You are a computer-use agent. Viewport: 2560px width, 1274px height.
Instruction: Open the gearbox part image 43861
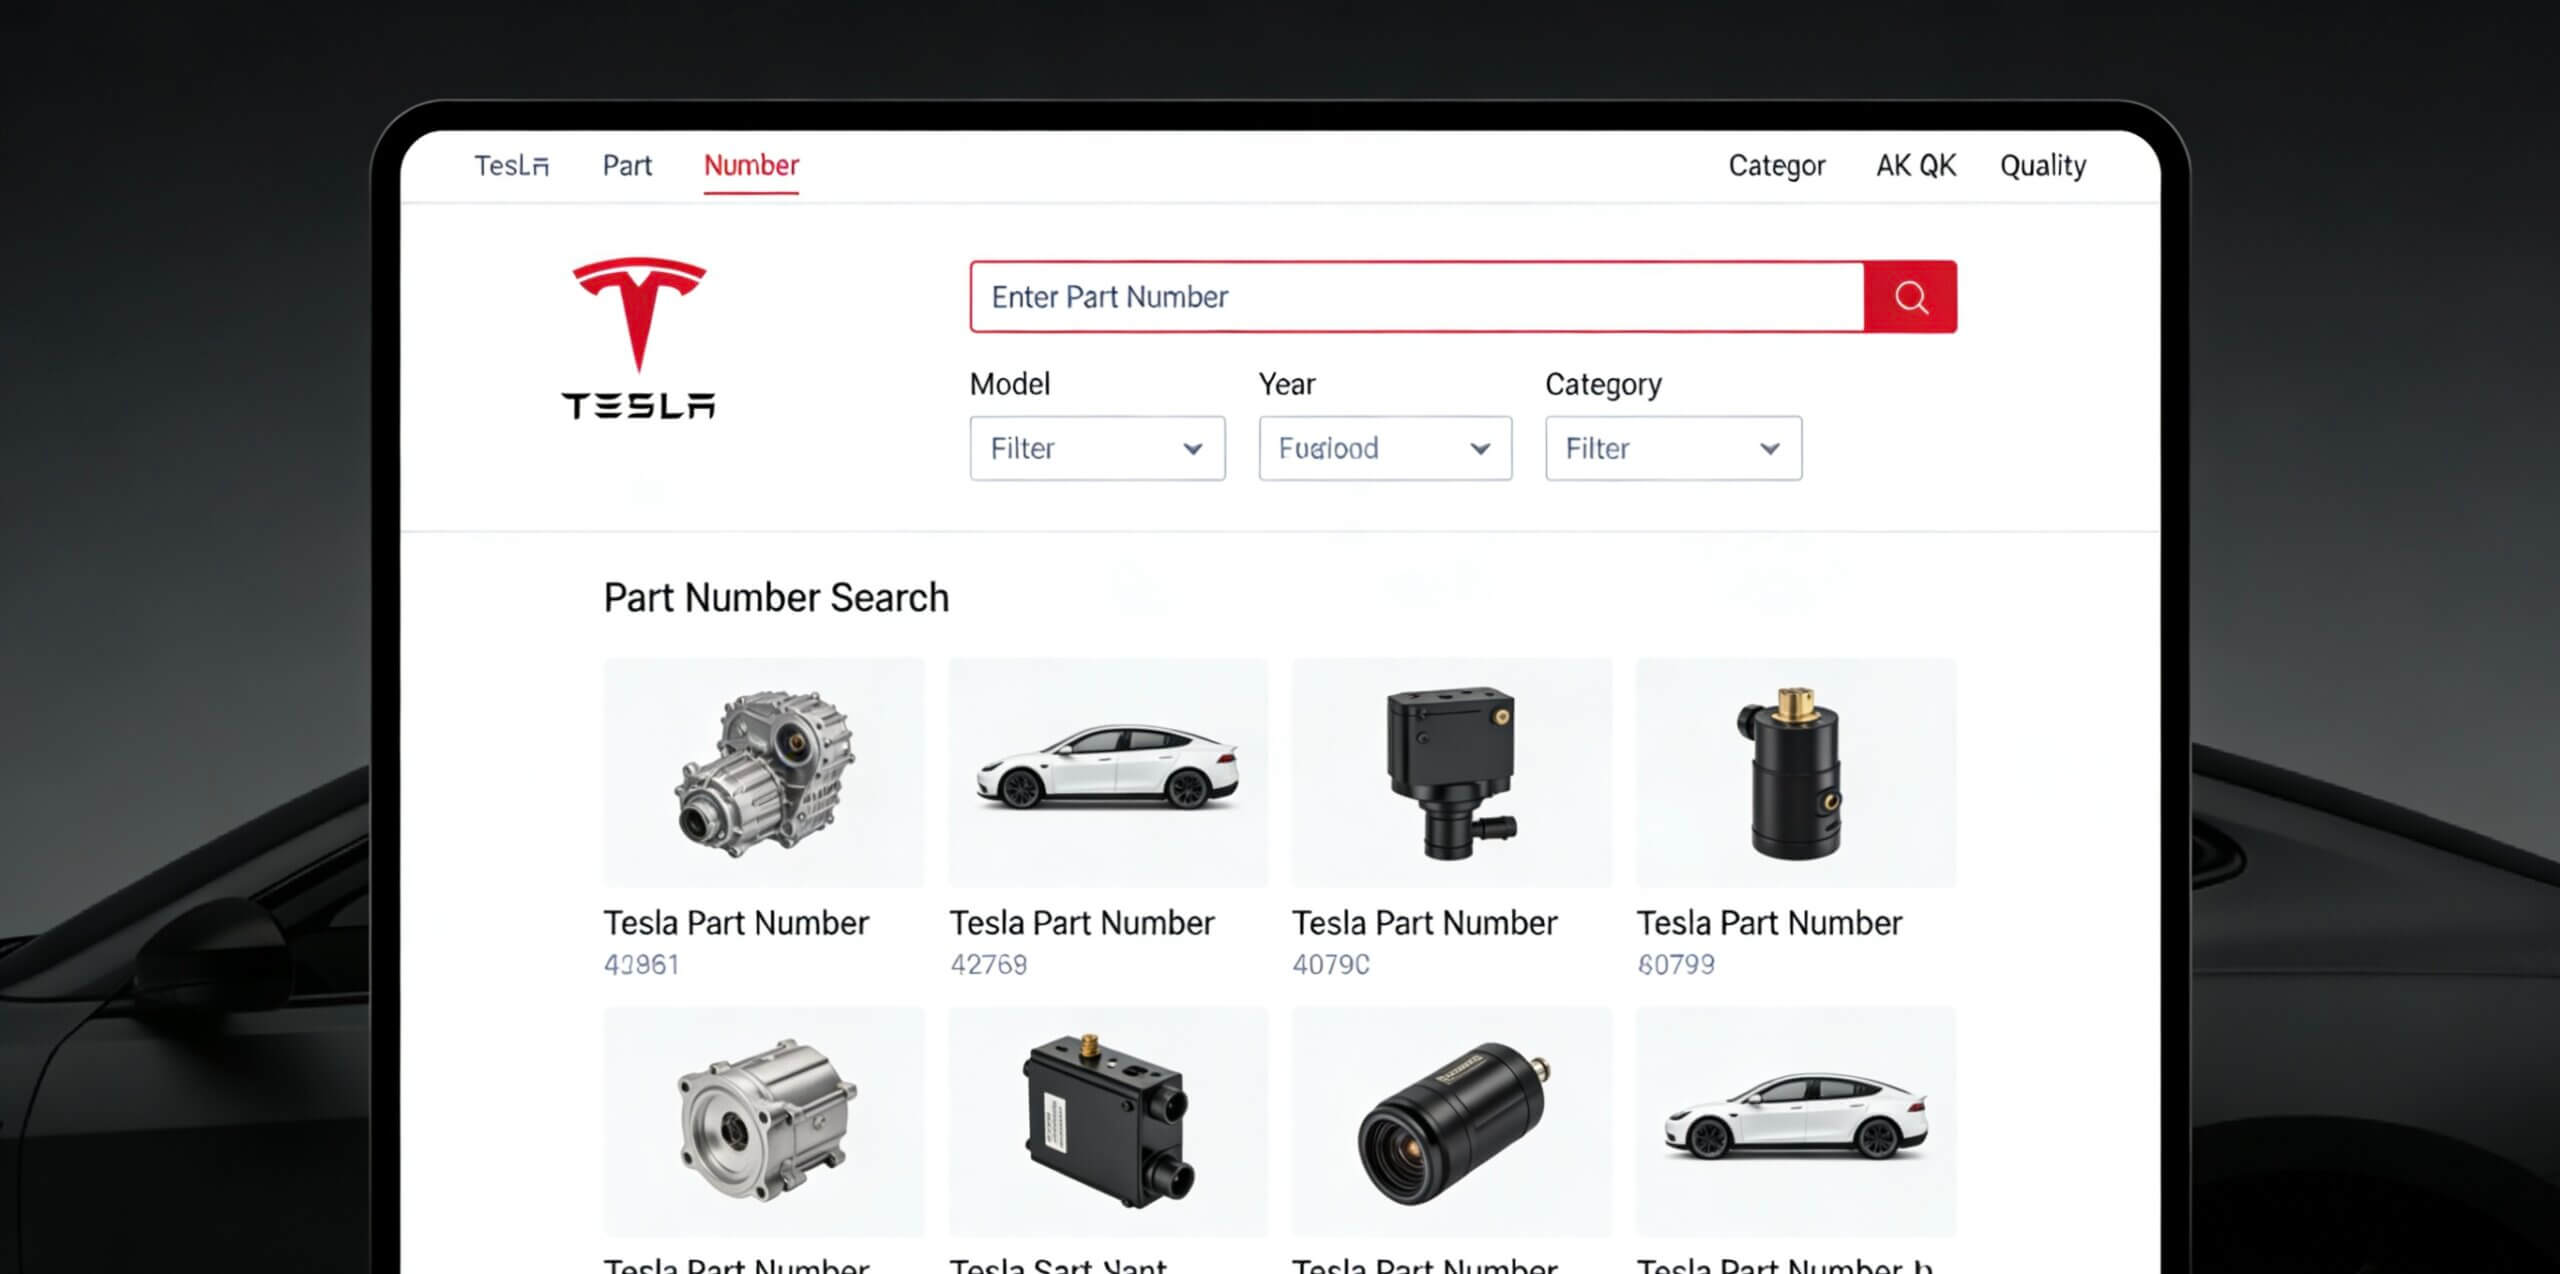point(764,772)
